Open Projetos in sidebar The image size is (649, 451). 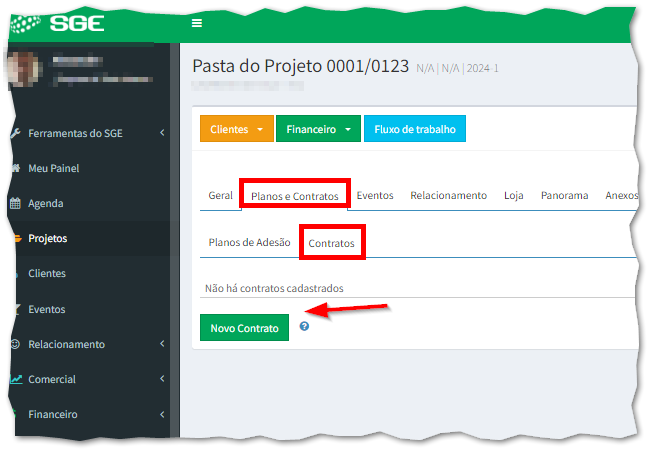pos(48,238)
